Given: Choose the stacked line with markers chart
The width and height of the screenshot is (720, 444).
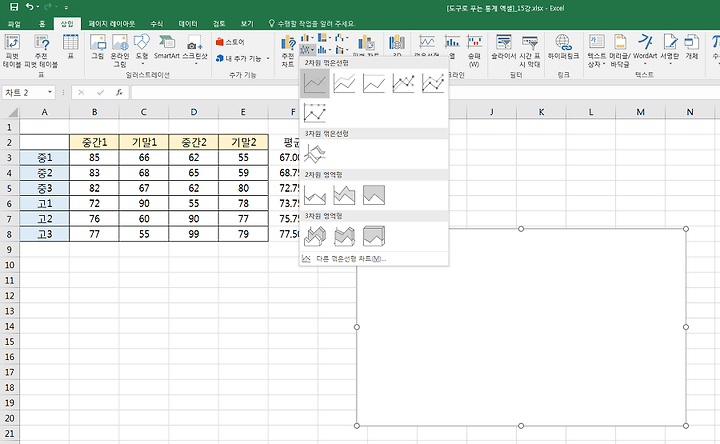Looking at the screenshot, I should point(433,84).
